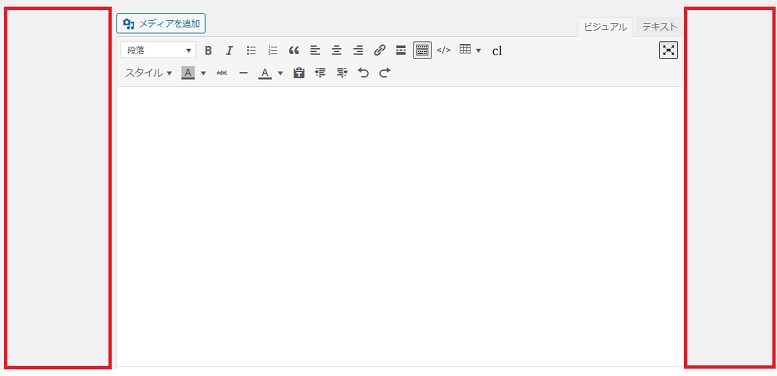
Task: Insert or edit a link
Action: (x=380, y=50)
